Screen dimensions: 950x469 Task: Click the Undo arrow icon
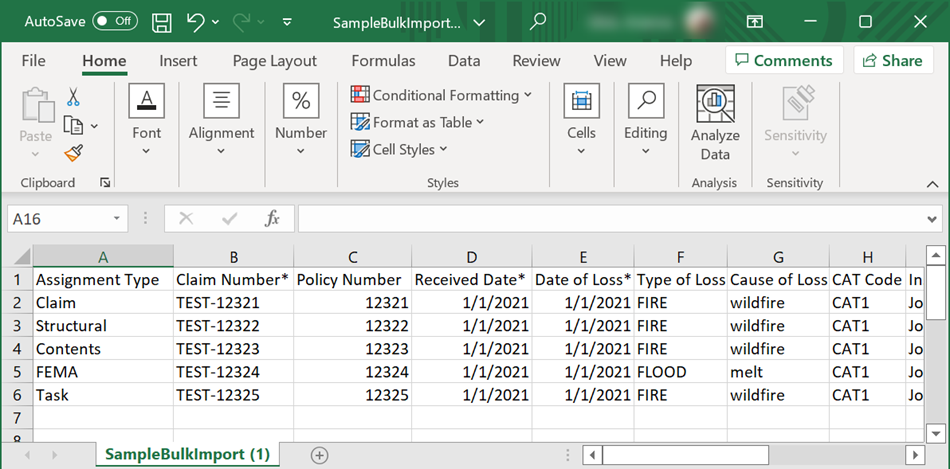[x=197, y=21]
